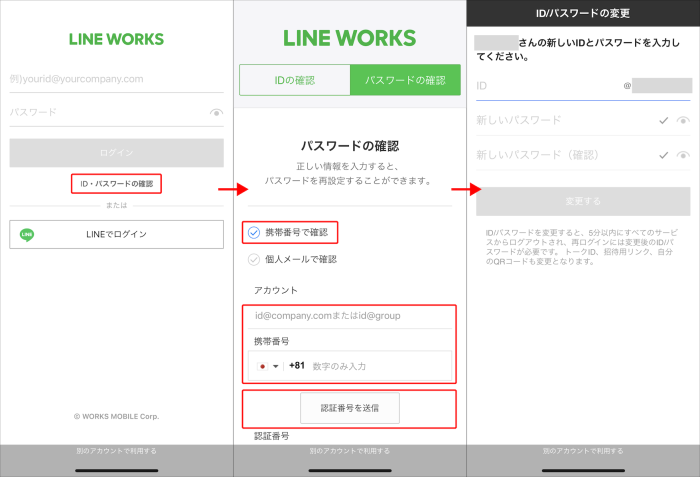This screenshot has width=700, height=477.
Task: Click the ID/パスワードの変更 header title
Action: [x=583, y=13]
